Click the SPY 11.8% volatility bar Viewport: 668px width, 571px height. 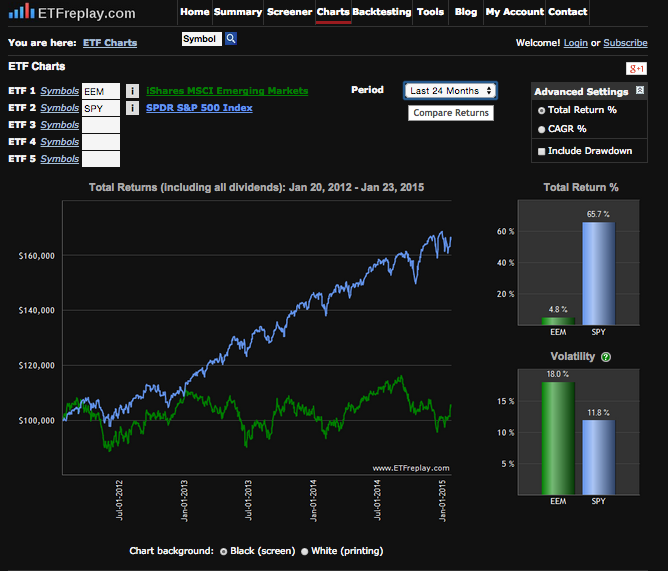(x=599, y=457)
